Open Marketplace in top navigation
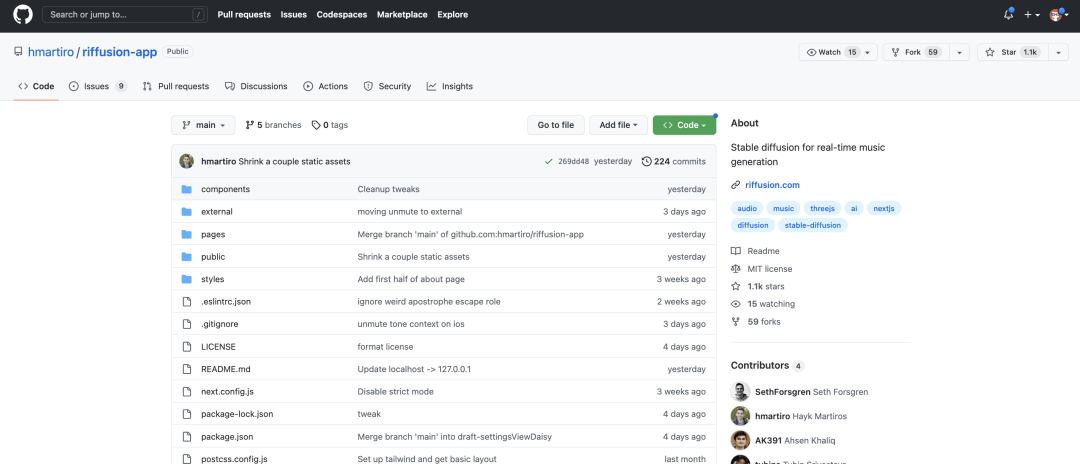The width and height of the screenshot is (1080, 464). coord(402,14)
